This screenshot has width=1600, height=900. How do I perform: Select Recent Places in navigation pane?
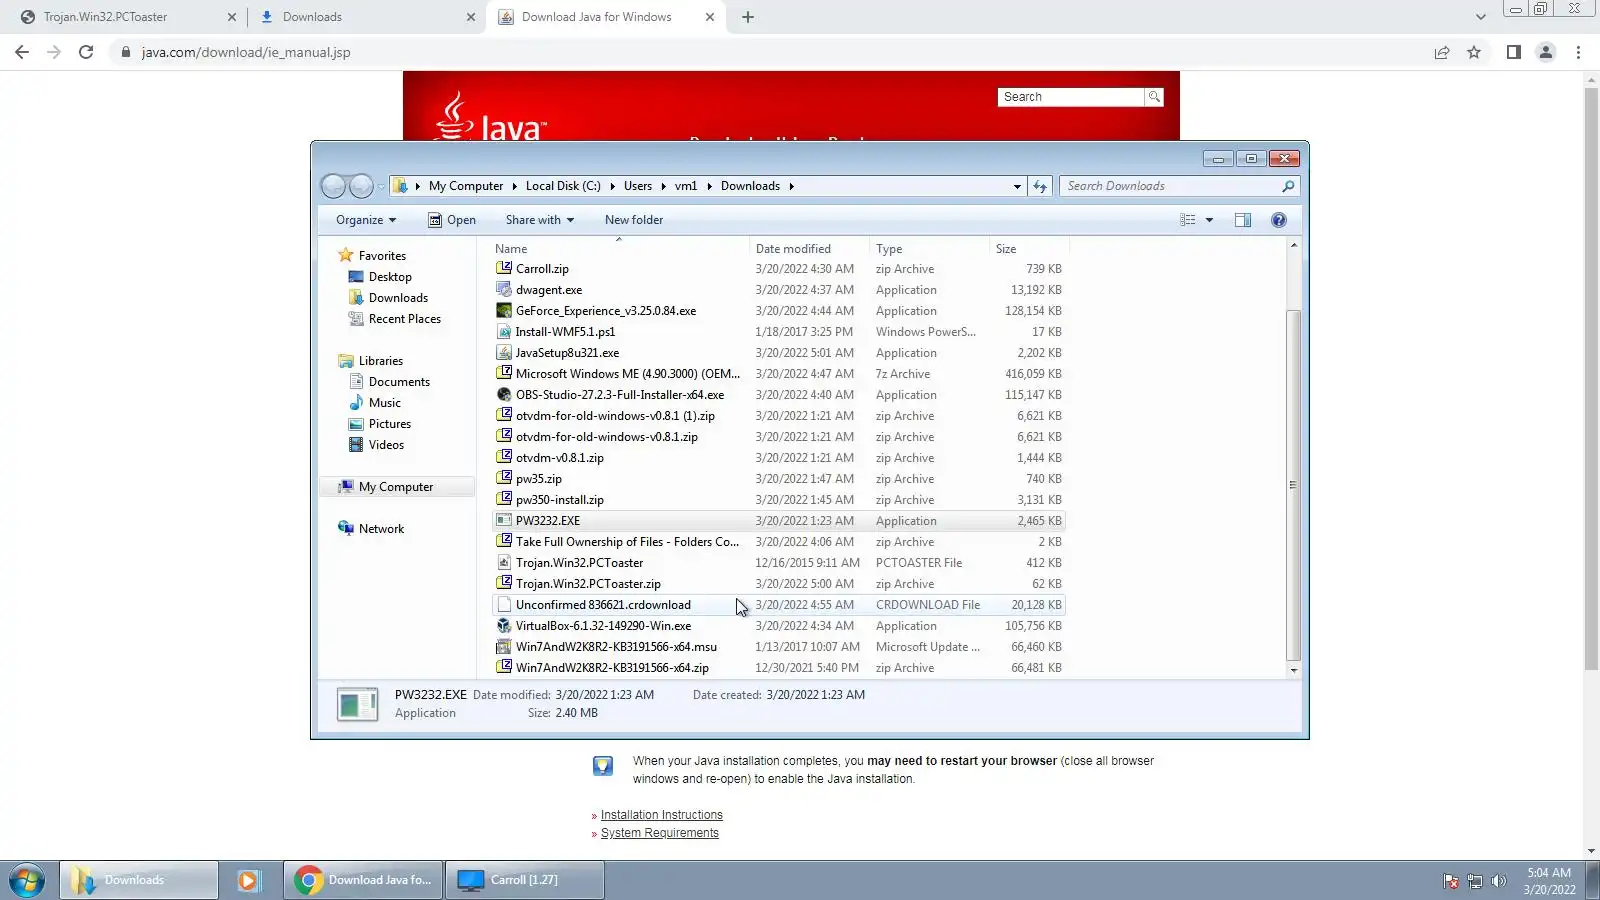pyautogui.click(x=404, y=319)
